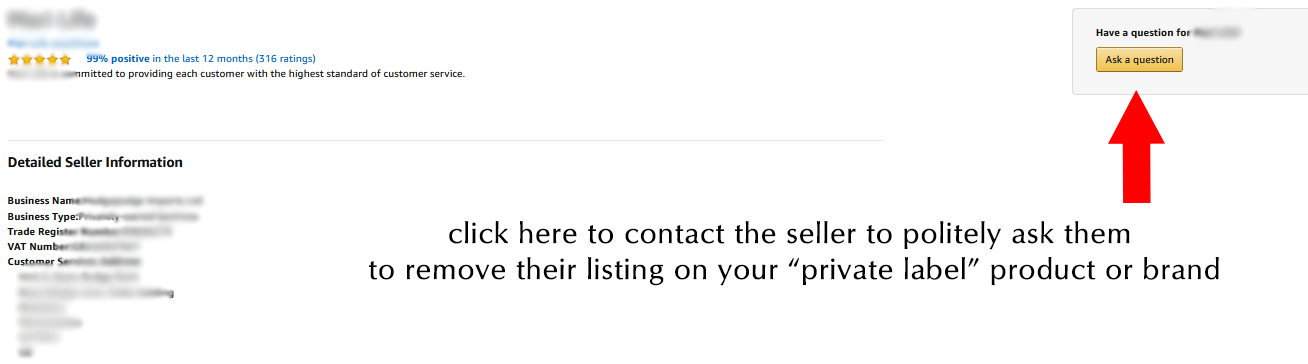
Task: Click the 'private label product or brand' text line
Action: [x=794, y=270]
